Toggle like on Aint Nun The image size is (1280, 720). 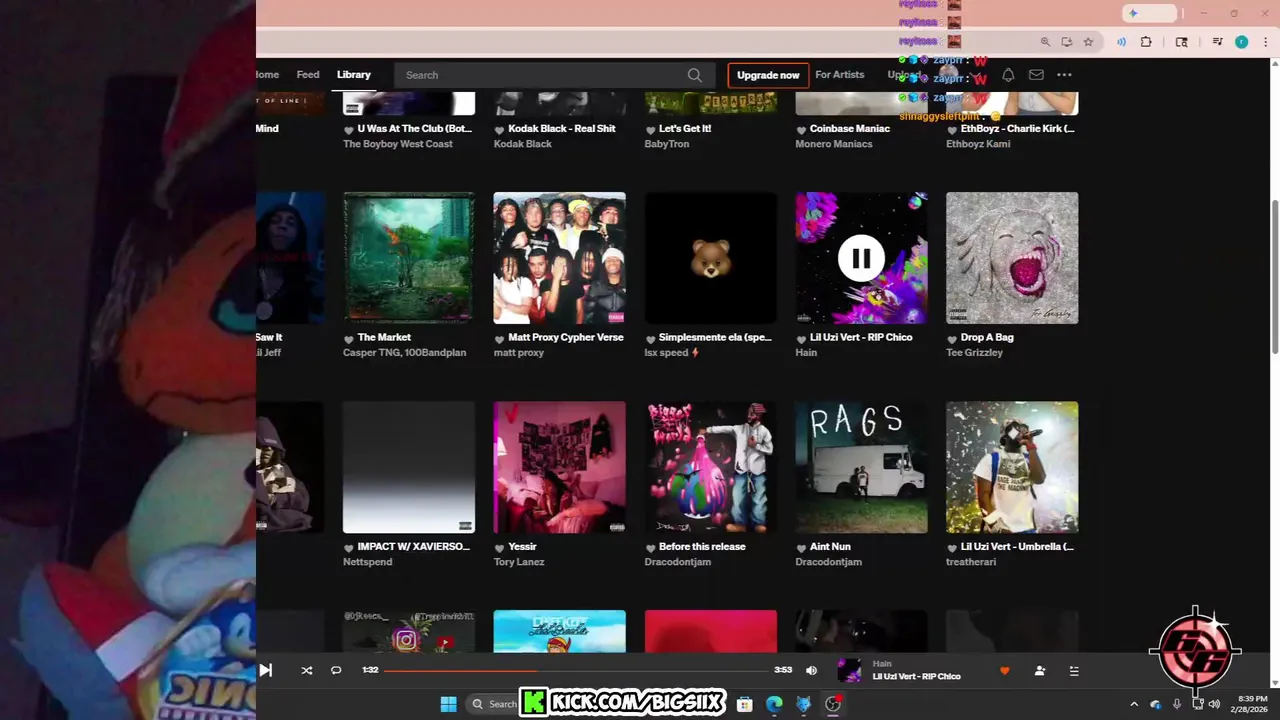point(801,547)
